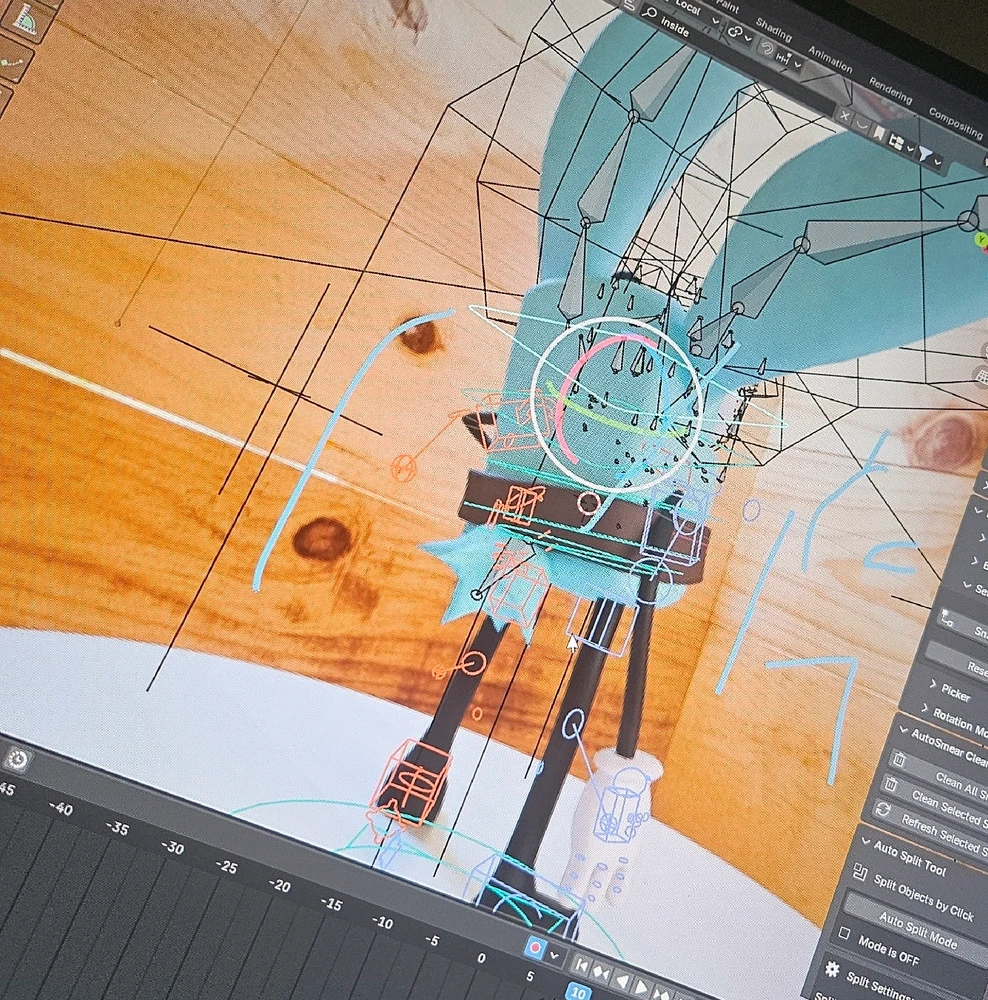This screenshot has width=988, height=1000.
Task: Click the current frame 10 marker
Action: point(577,991)
